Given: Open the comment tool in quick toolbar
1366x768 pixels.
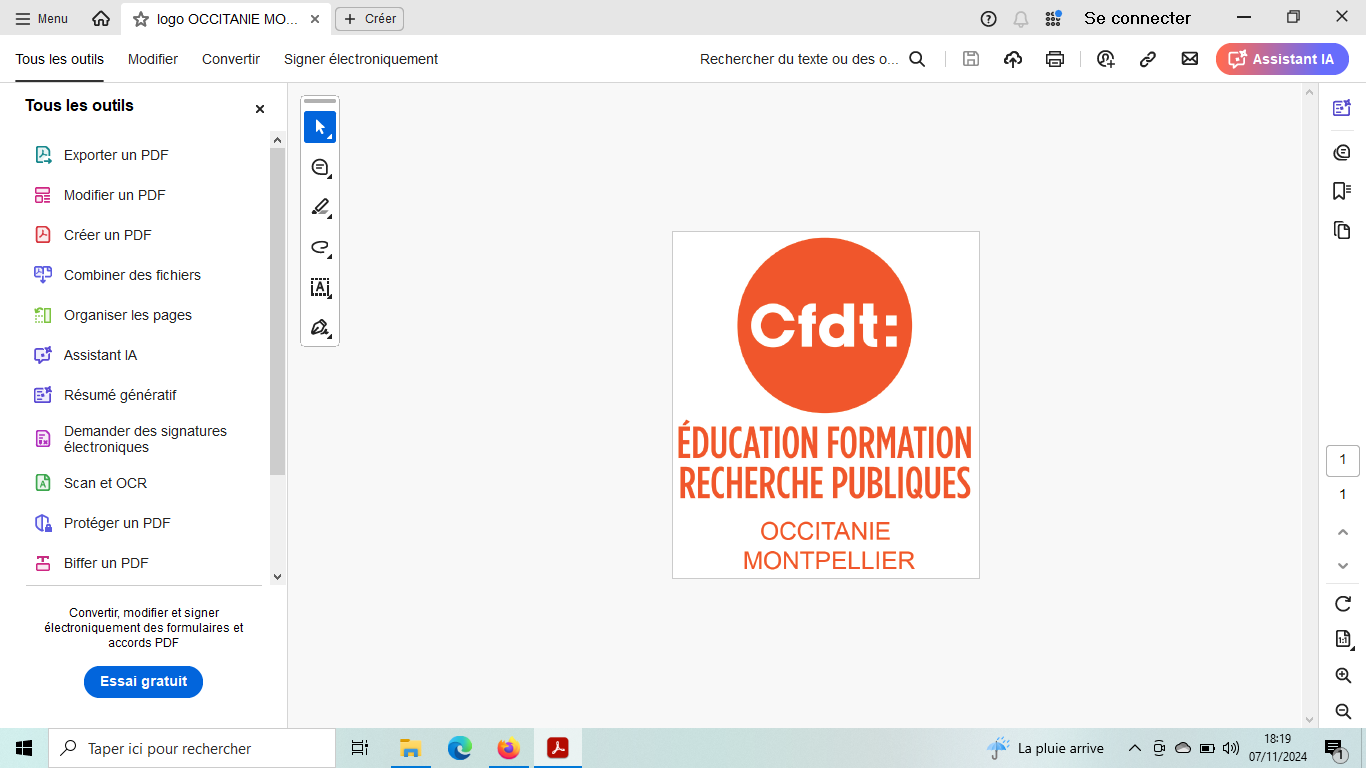Looking at the screenshot, I should tap(320, 168).
